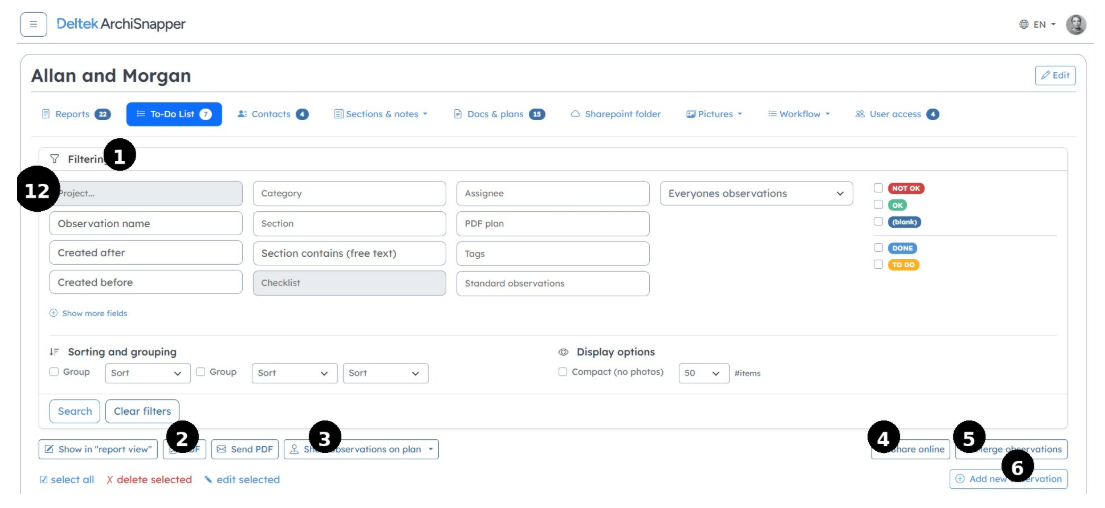
Task: Open the third Sort dropdown
Action: pyautogui.click(x=385, y=373)
